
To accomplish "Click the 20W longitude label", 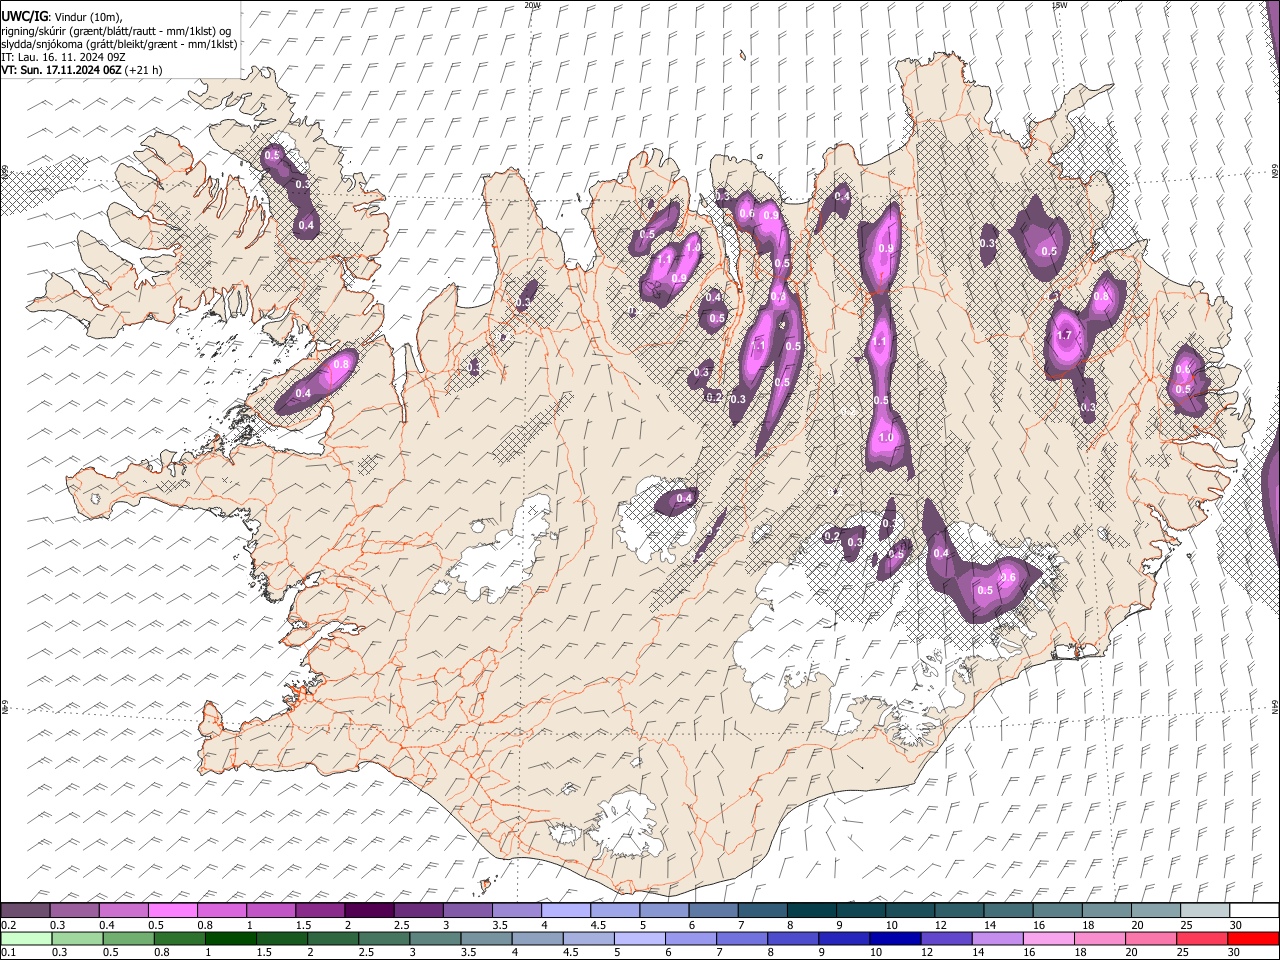I will click(532, 5).
